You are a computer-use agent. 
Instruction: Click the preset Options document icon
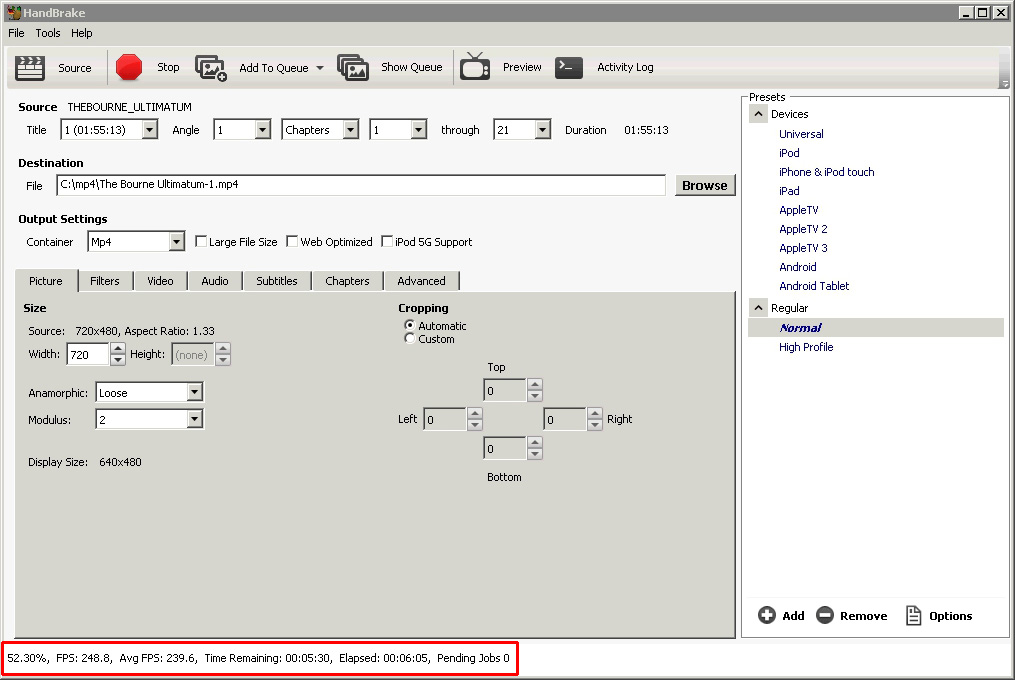913,615
